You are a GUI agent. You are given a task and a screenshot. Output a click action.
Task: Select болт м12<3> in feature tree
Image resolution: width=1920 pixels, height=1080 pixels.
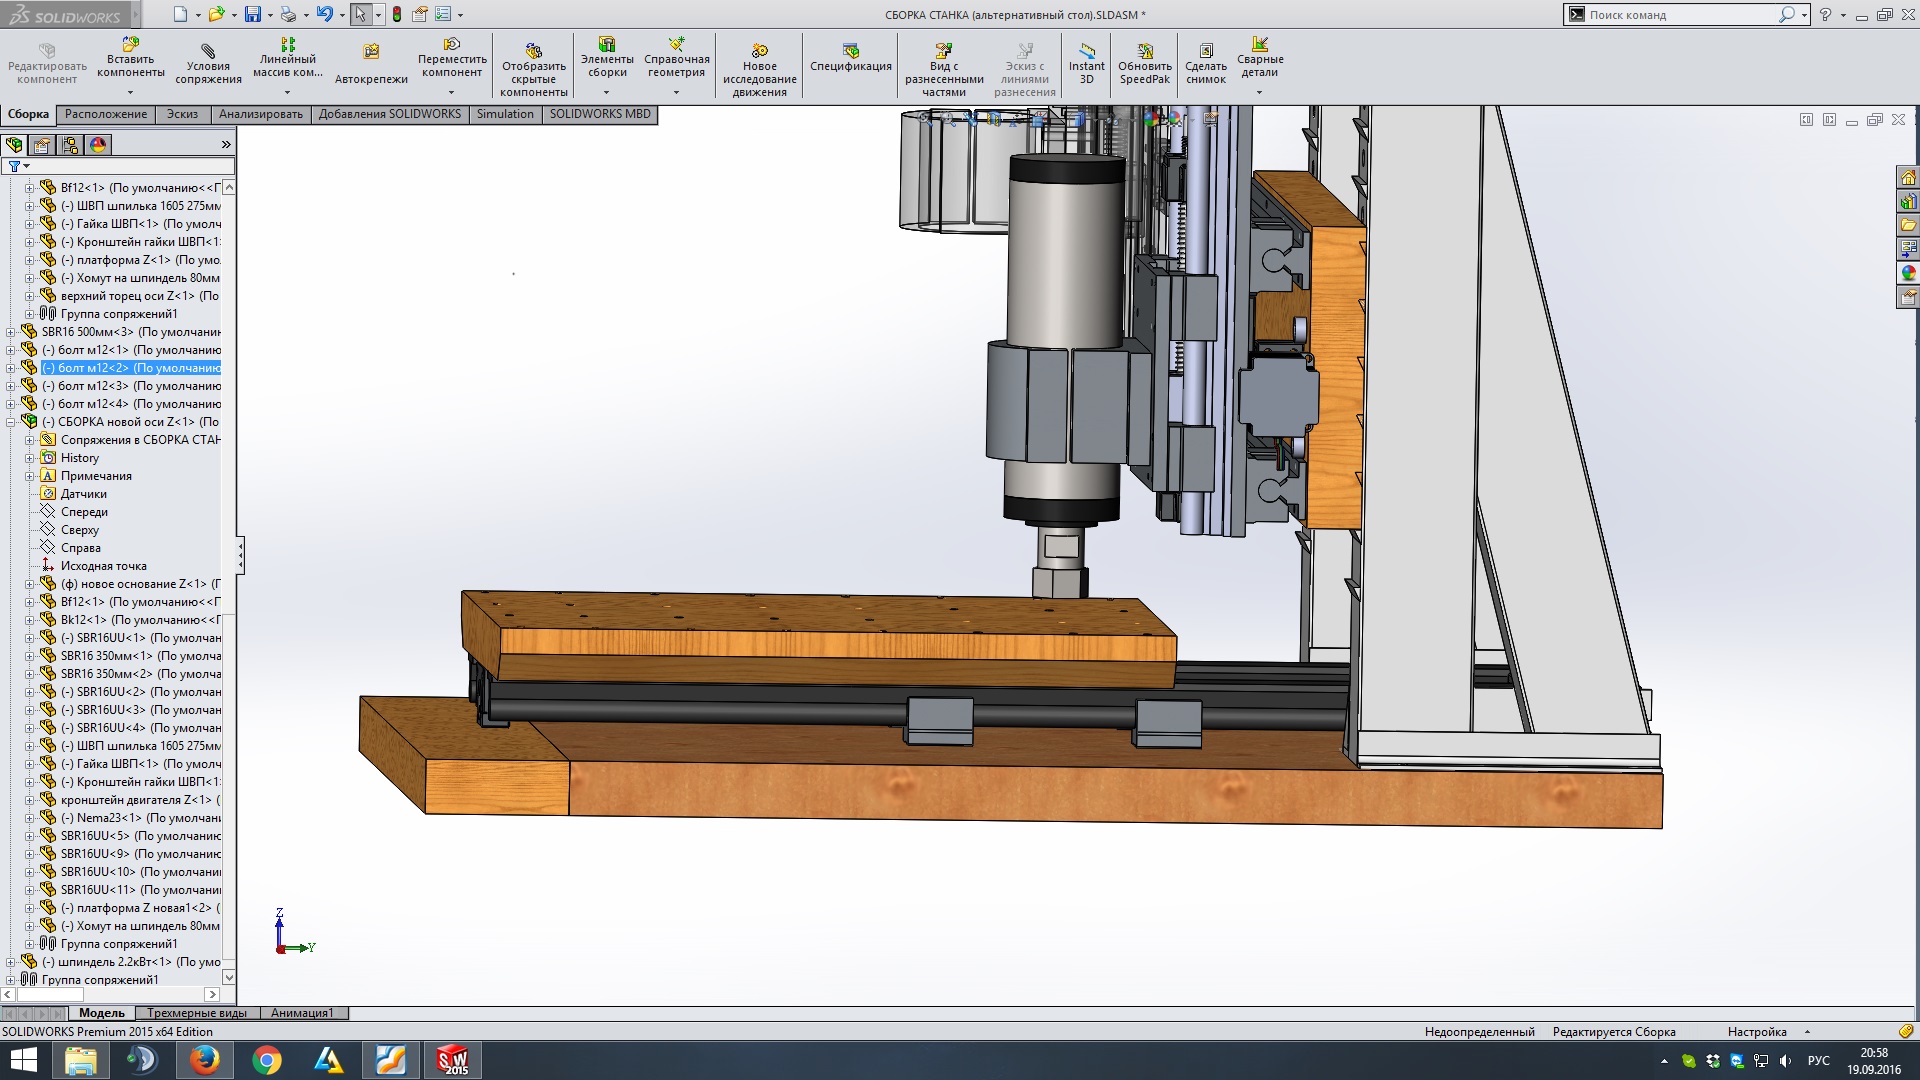(x=93, y=386)
